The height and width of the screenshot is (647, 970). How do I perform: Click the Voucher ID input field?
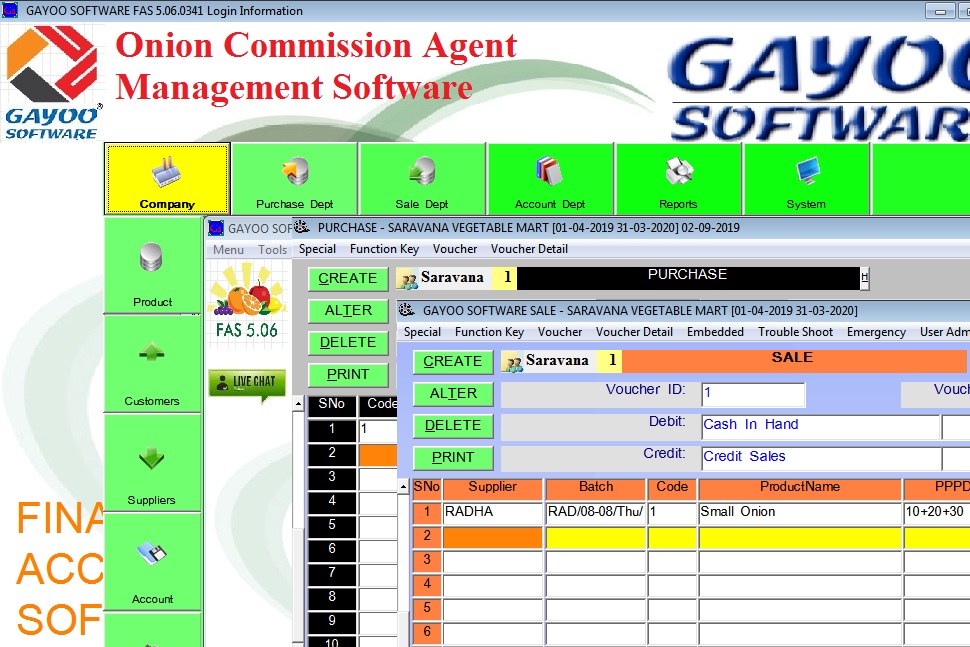point(753,394)
